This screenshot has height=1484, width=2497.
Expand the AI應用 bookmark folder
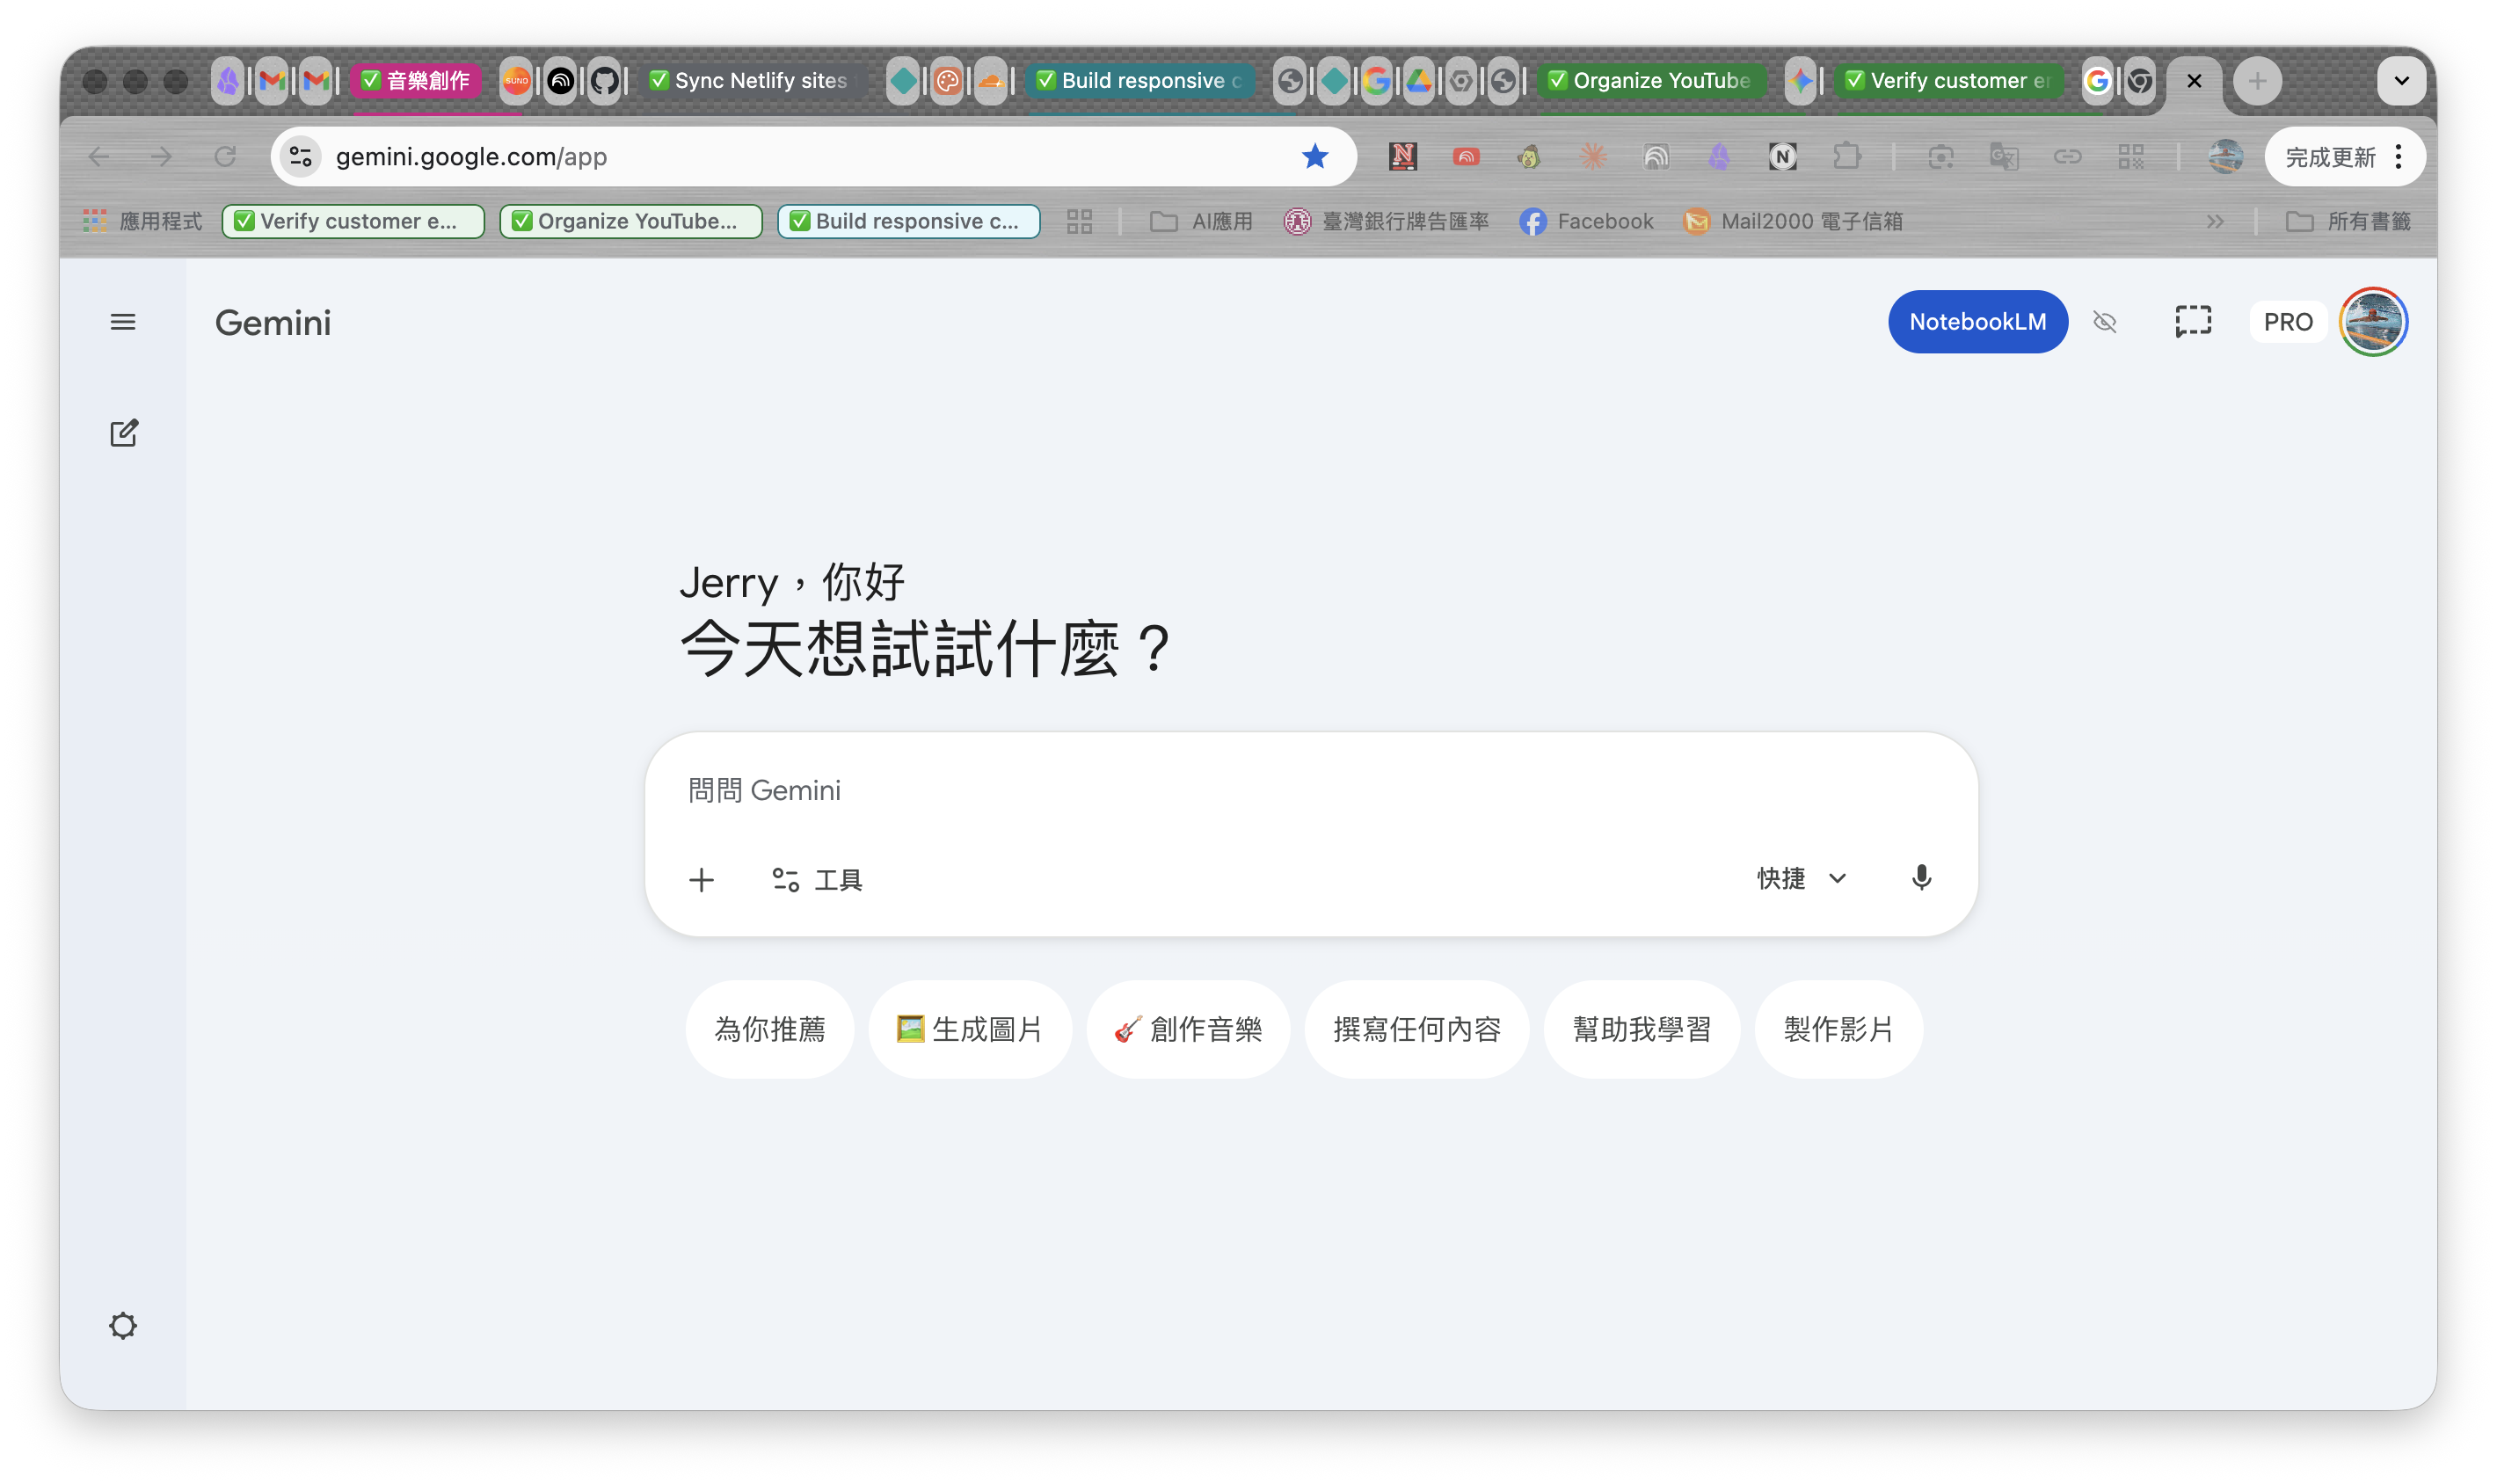(1201, 221)
